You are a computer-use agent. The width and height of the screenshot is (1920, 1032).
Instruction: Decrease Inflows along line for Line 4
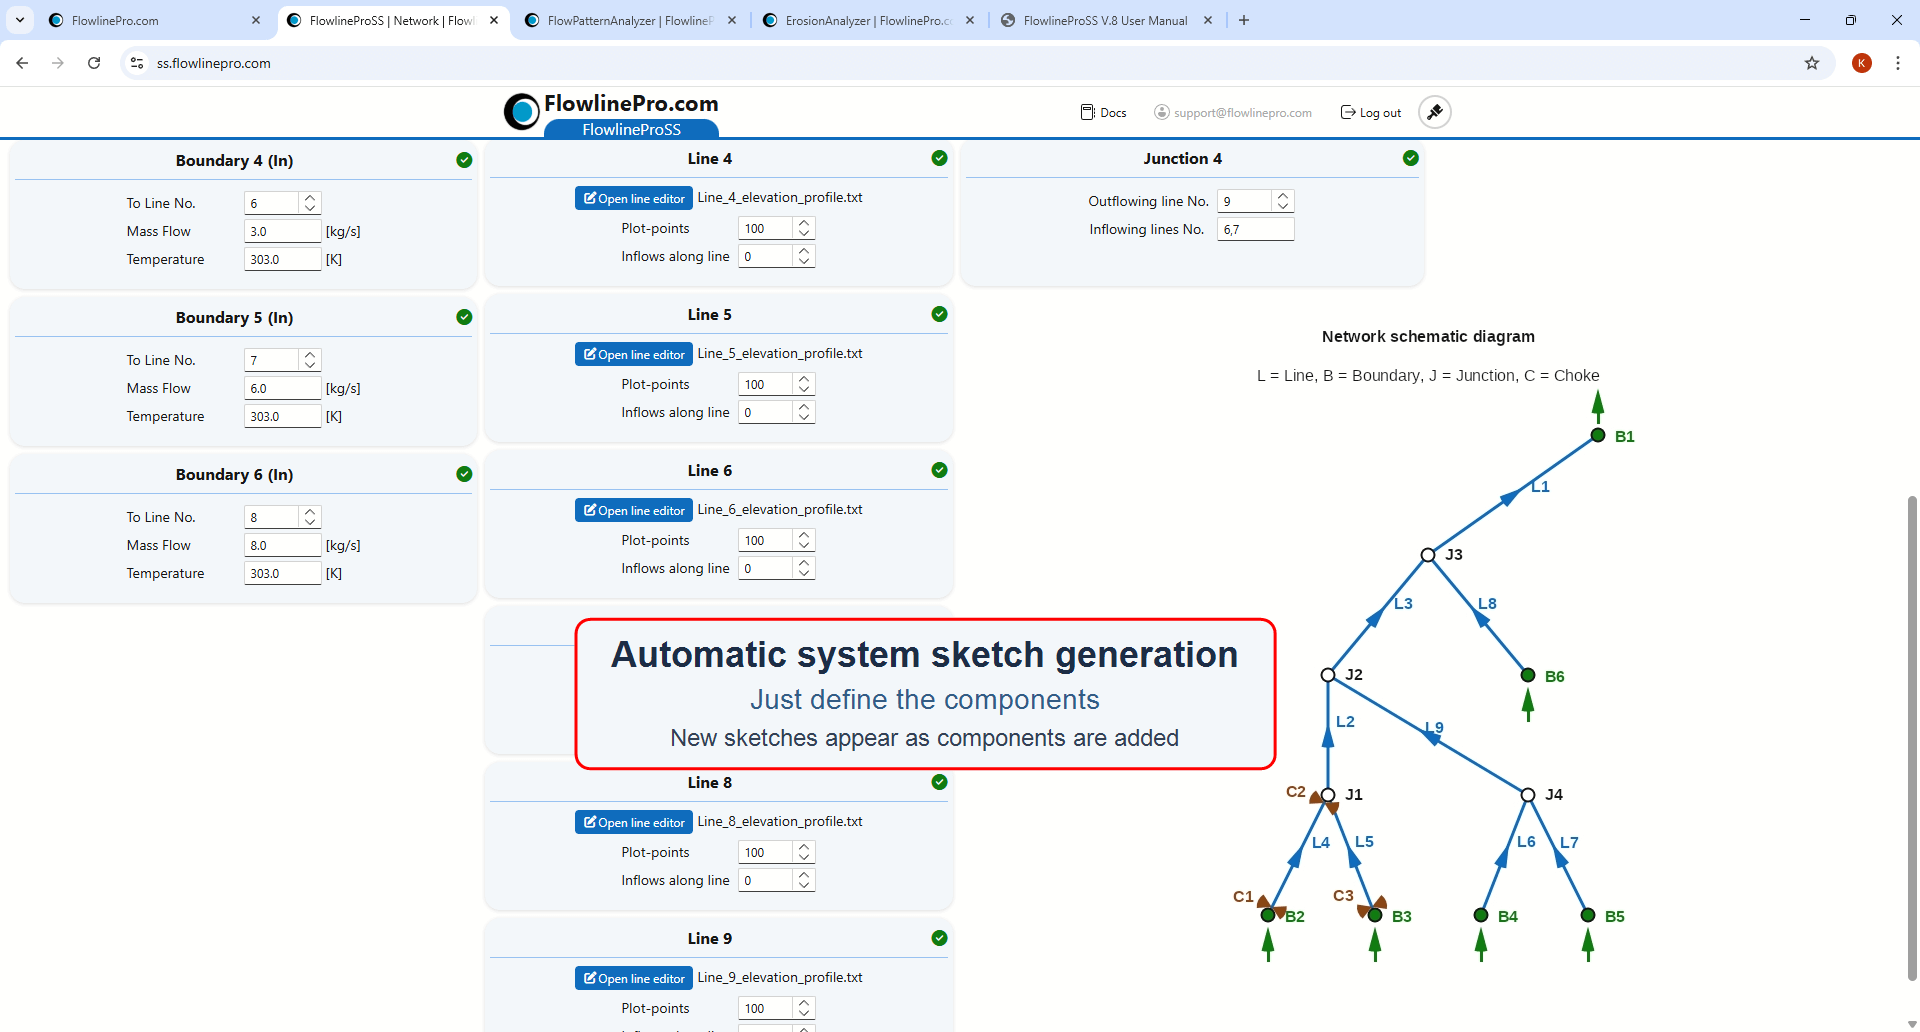[x=804, y=260]
